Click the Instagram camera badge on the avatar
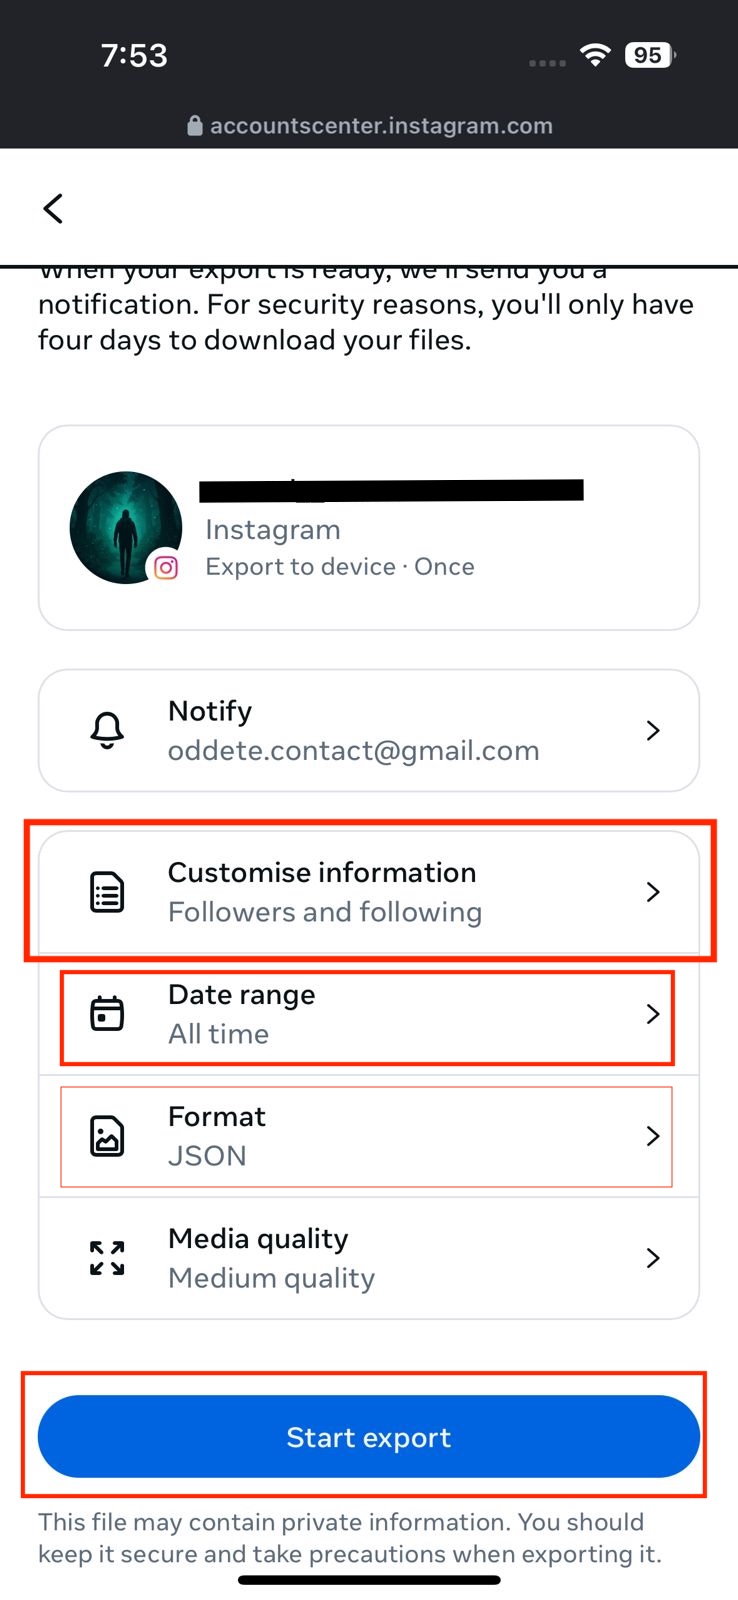The width and height of the screenshot is (738, 1600). [166, 567]
